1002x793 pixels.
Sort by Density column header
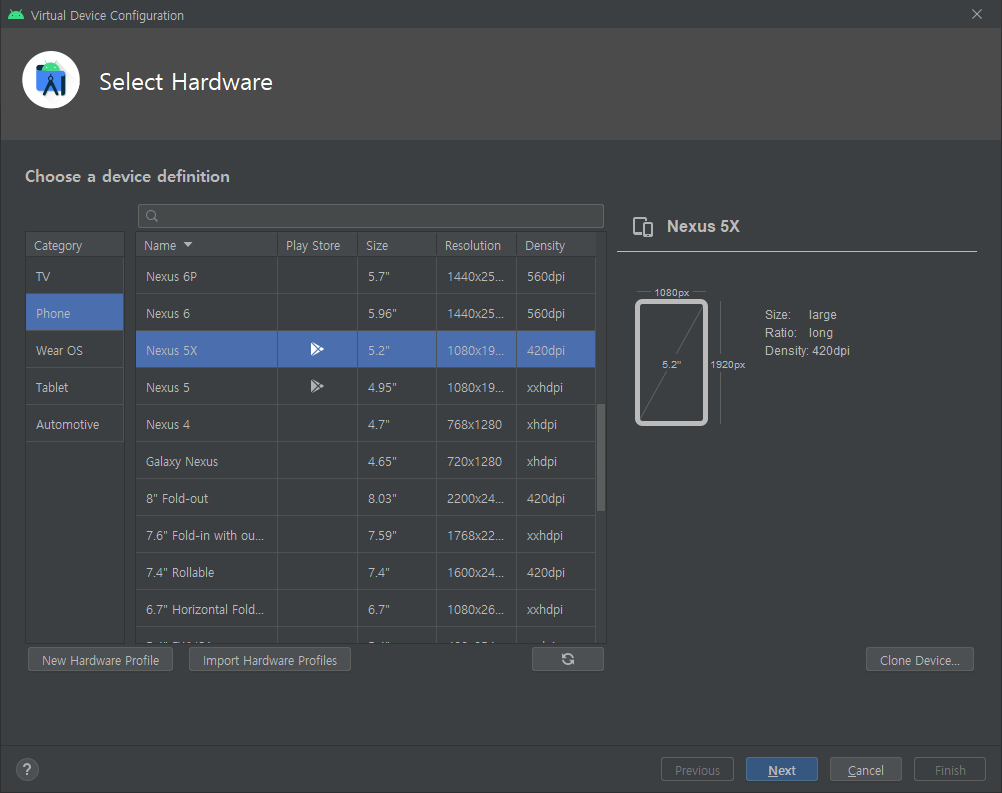556,245
